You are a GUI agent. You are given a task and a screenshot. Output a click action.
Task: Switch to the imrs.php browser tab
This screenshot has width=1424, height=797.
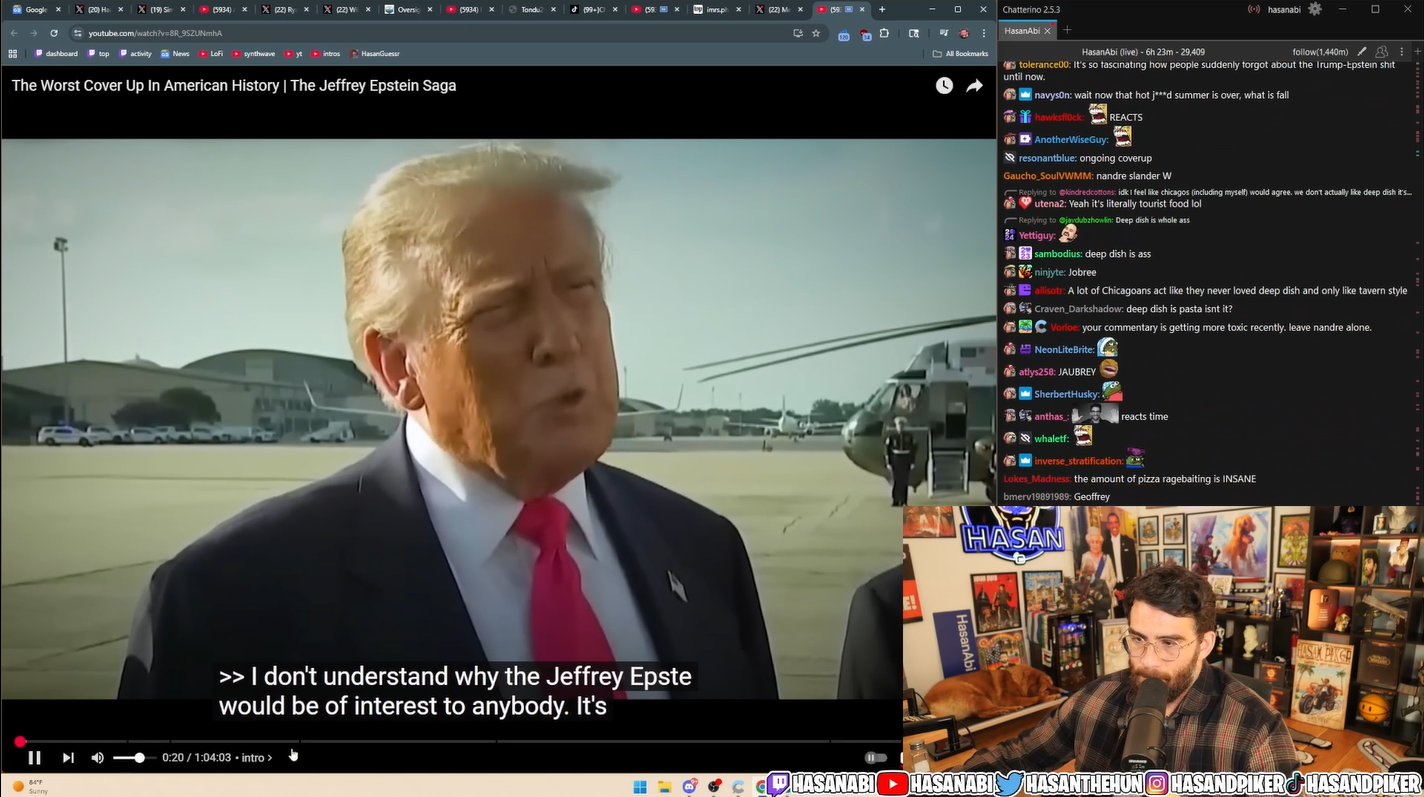pyautogui.click(x=719, y=9)
